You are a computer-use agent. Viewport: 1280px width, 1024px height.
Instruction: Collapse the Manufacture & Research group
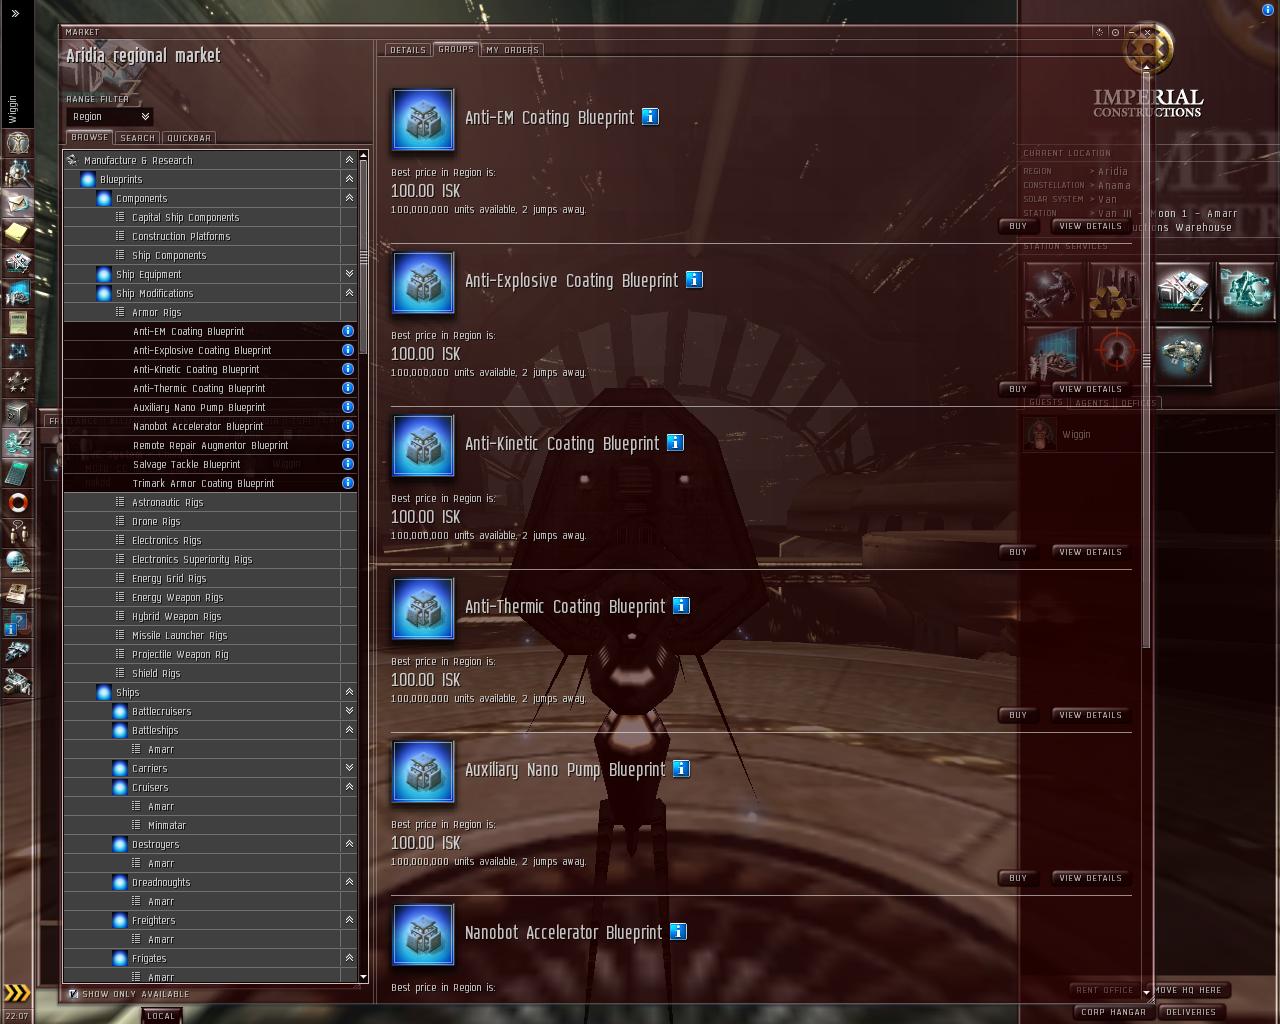pyautogui.click(x=349, y=160)
